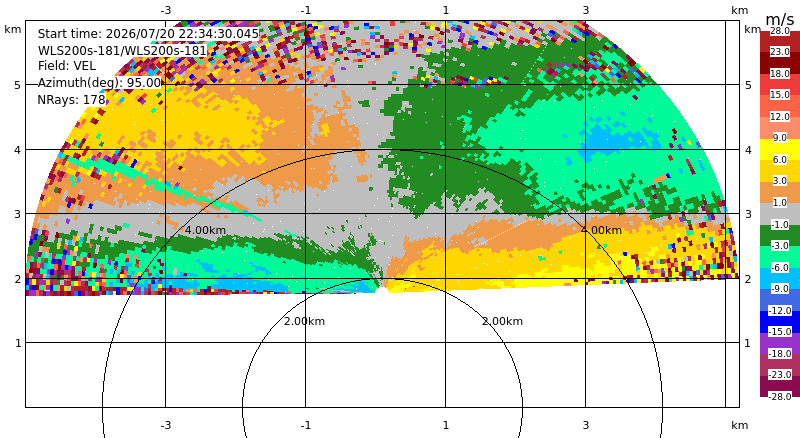Viewport: 800px width, 438px height.
Task: Click the right 2.00km range ring label
Action: (503, 321)
